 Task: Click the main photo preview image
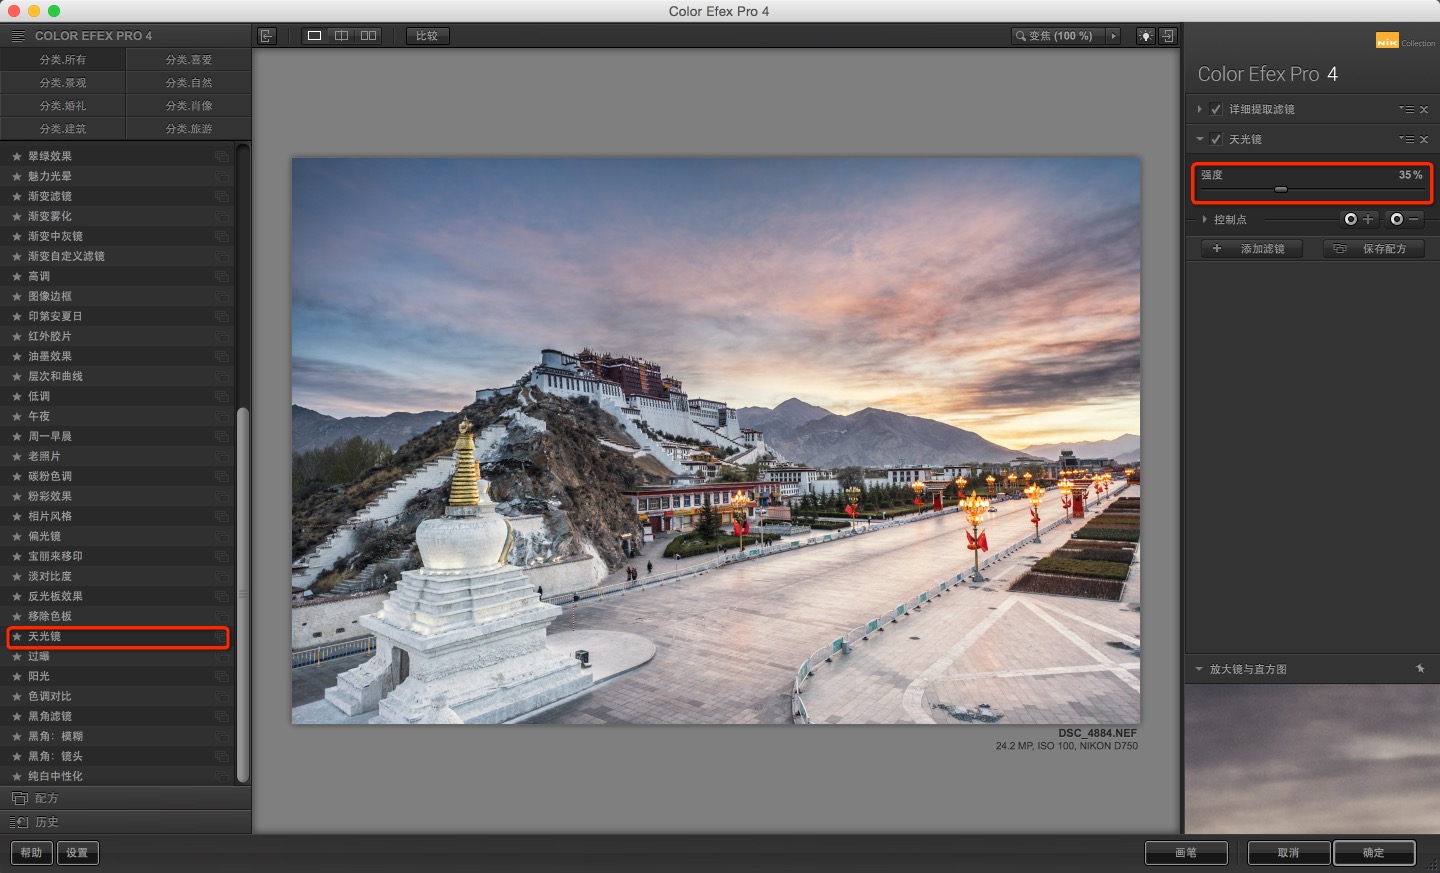pyautogui.click(x=716, y=440)
